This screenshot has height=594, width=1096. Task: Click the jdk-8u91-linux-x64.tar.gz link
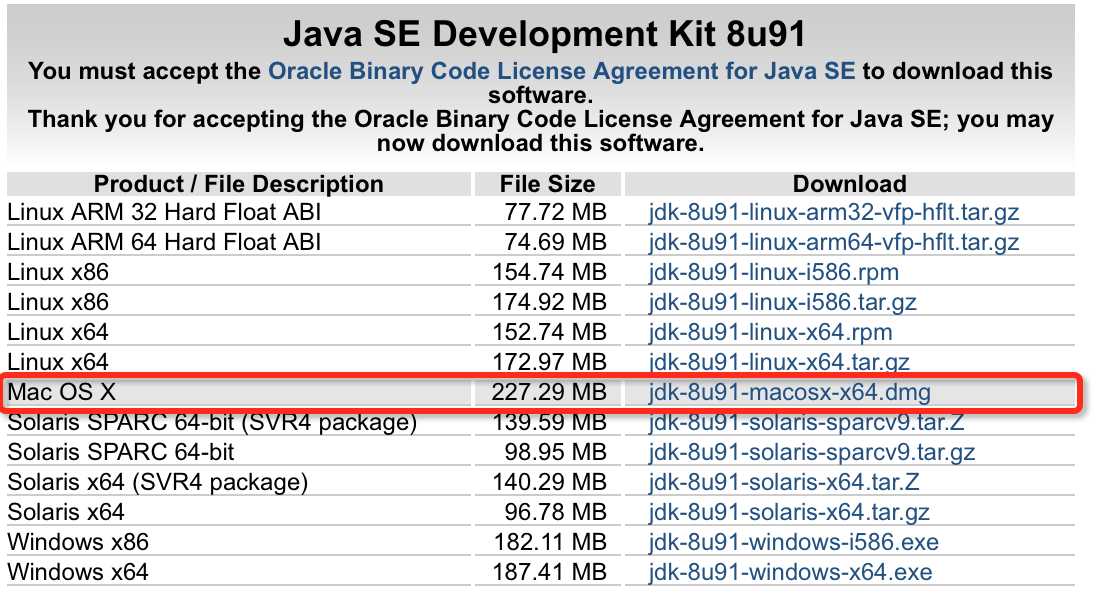coord(779,362)
